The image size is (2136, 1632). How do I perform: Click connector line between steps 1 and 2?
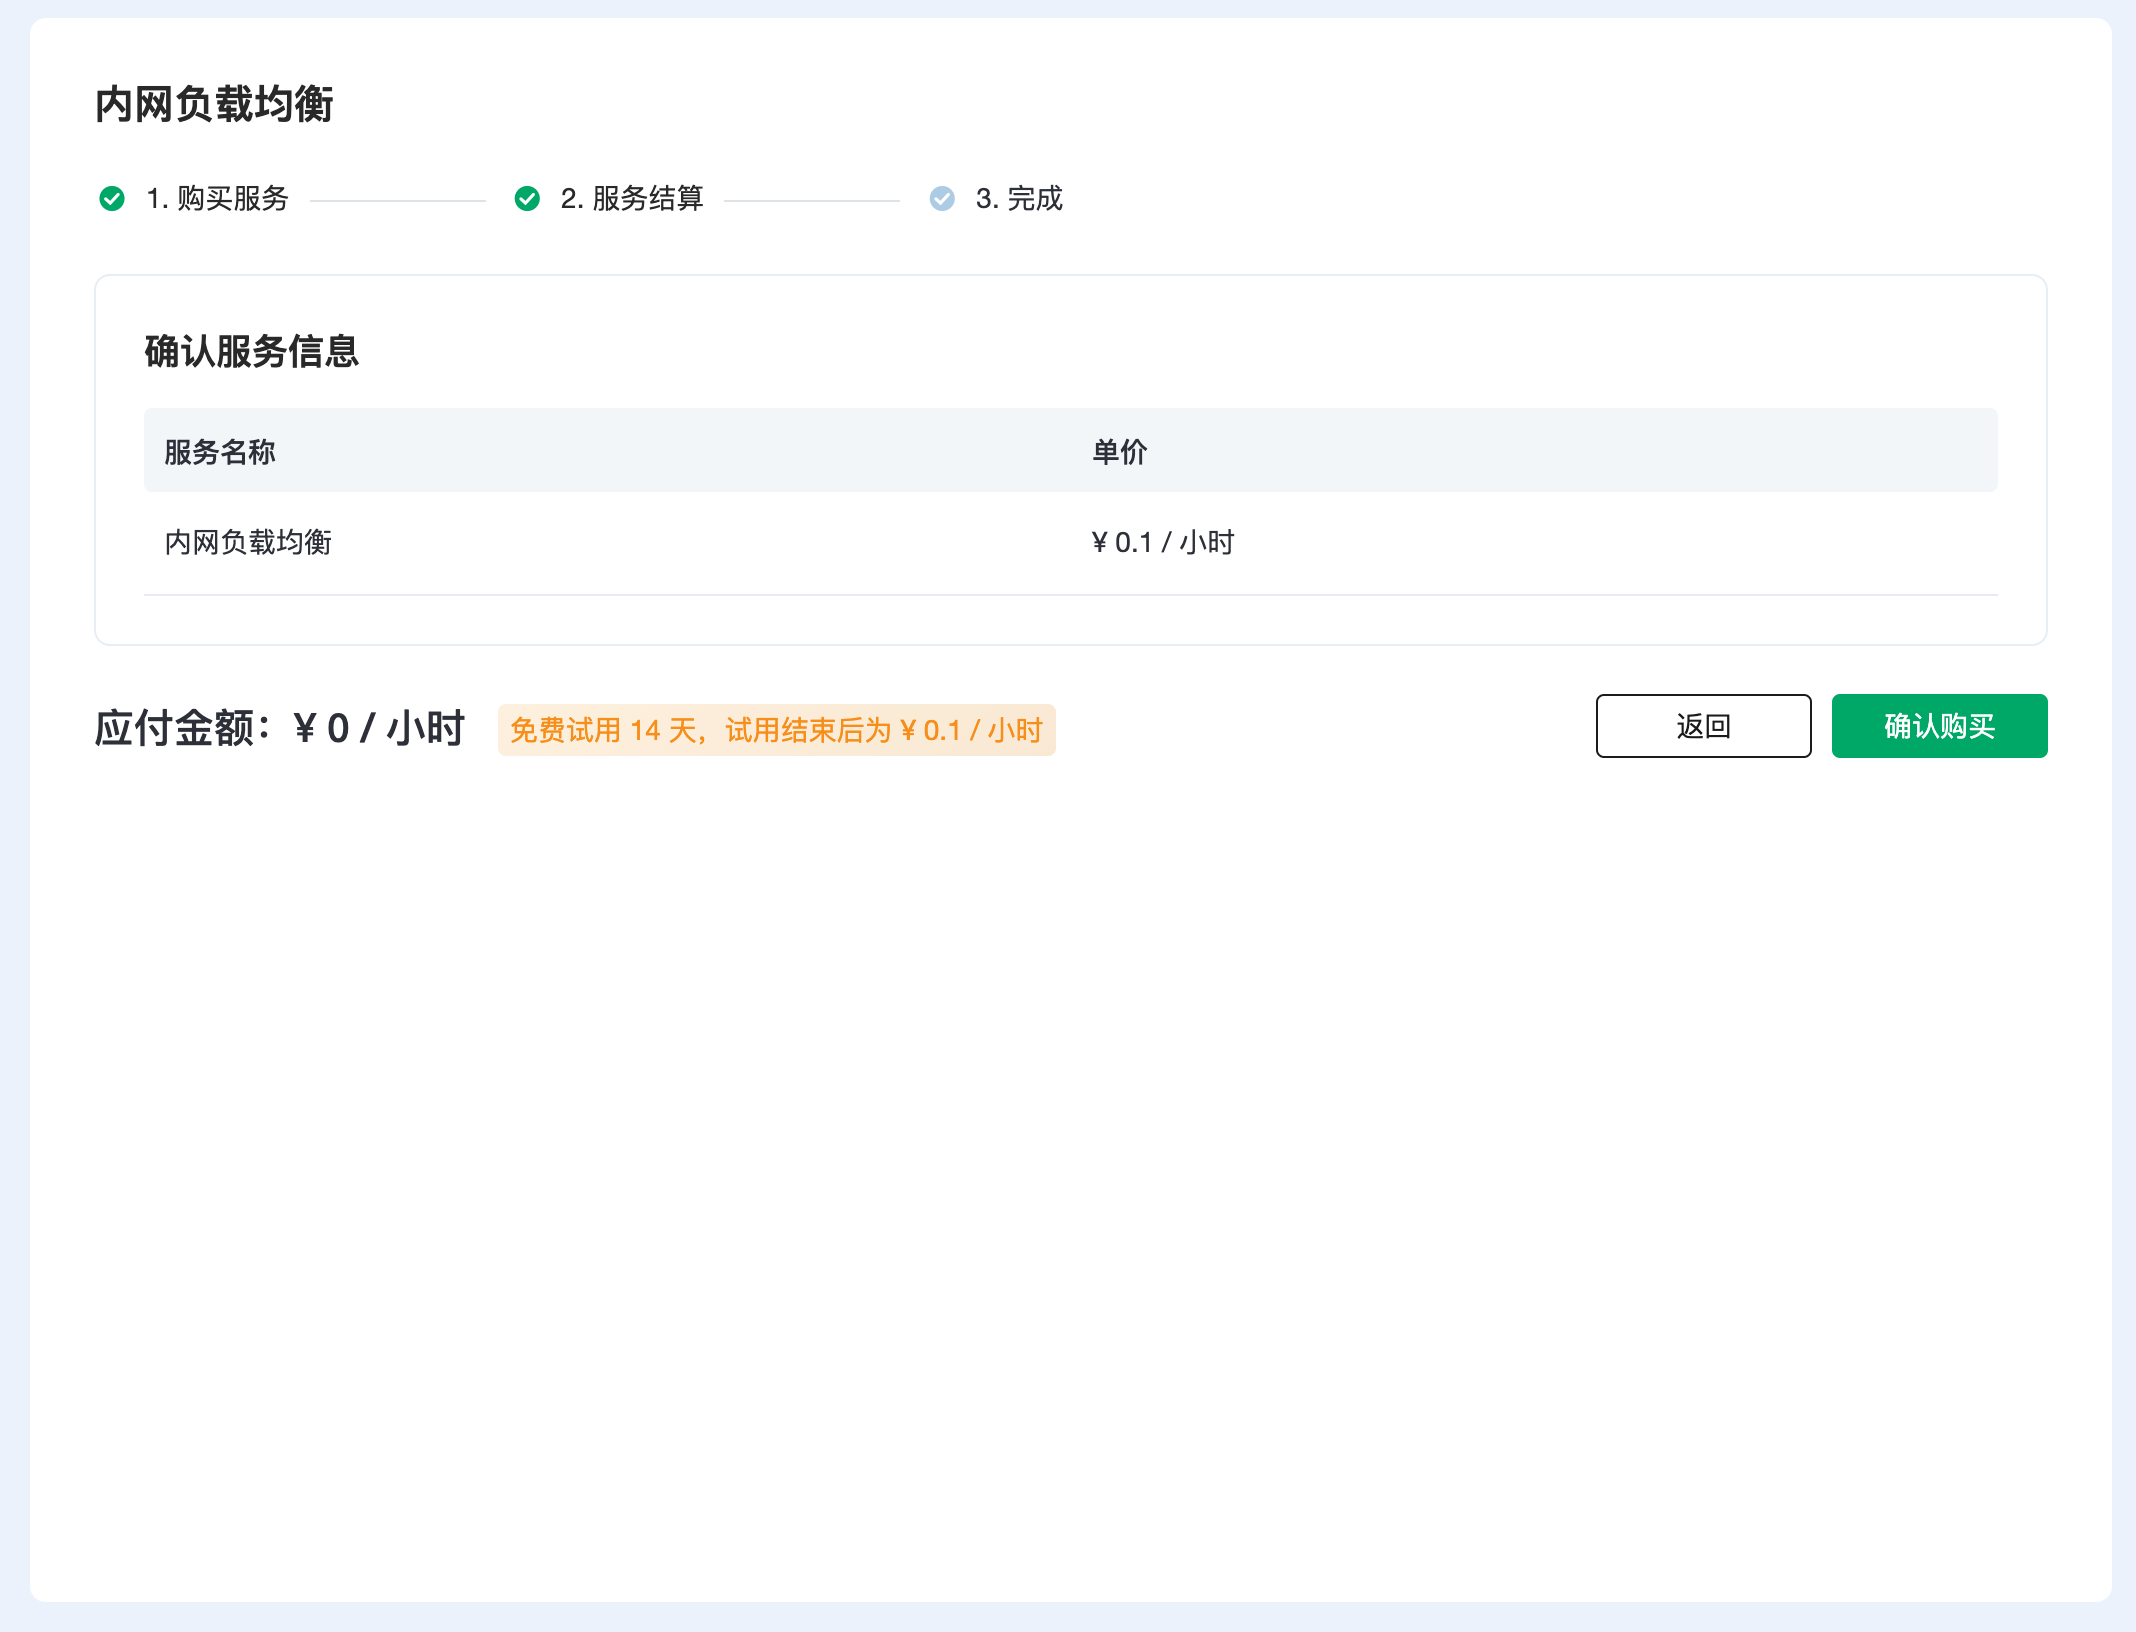398,200
